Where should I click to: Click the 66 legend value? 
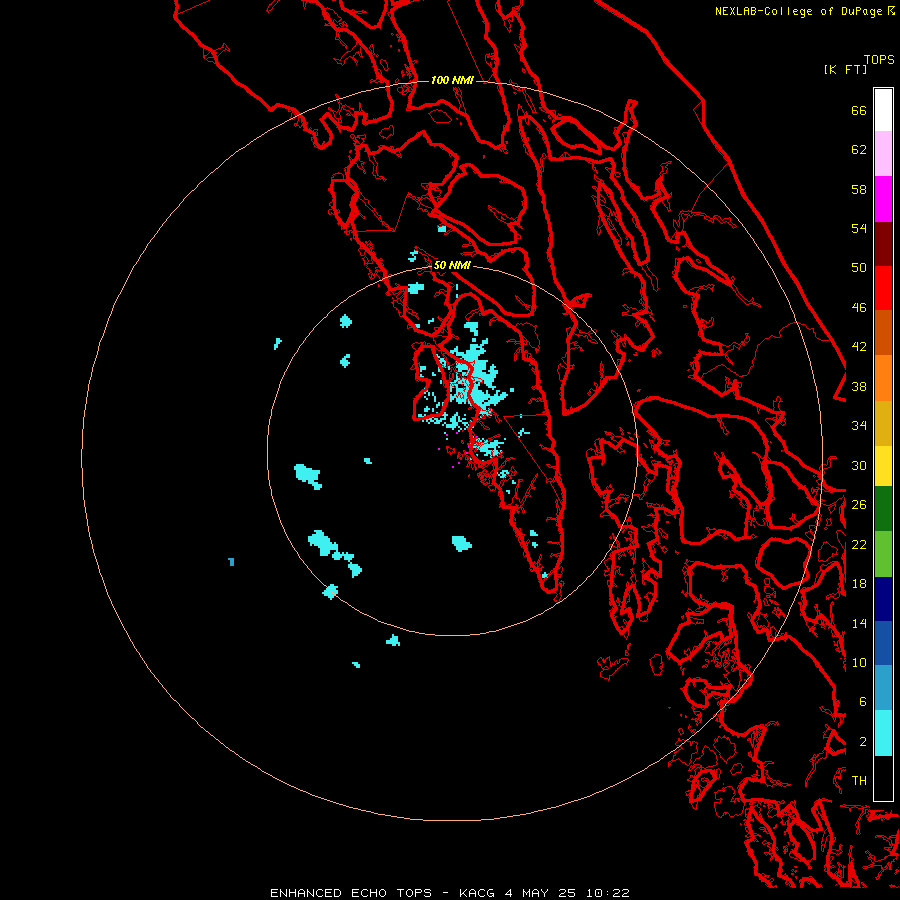pos(859,110)
